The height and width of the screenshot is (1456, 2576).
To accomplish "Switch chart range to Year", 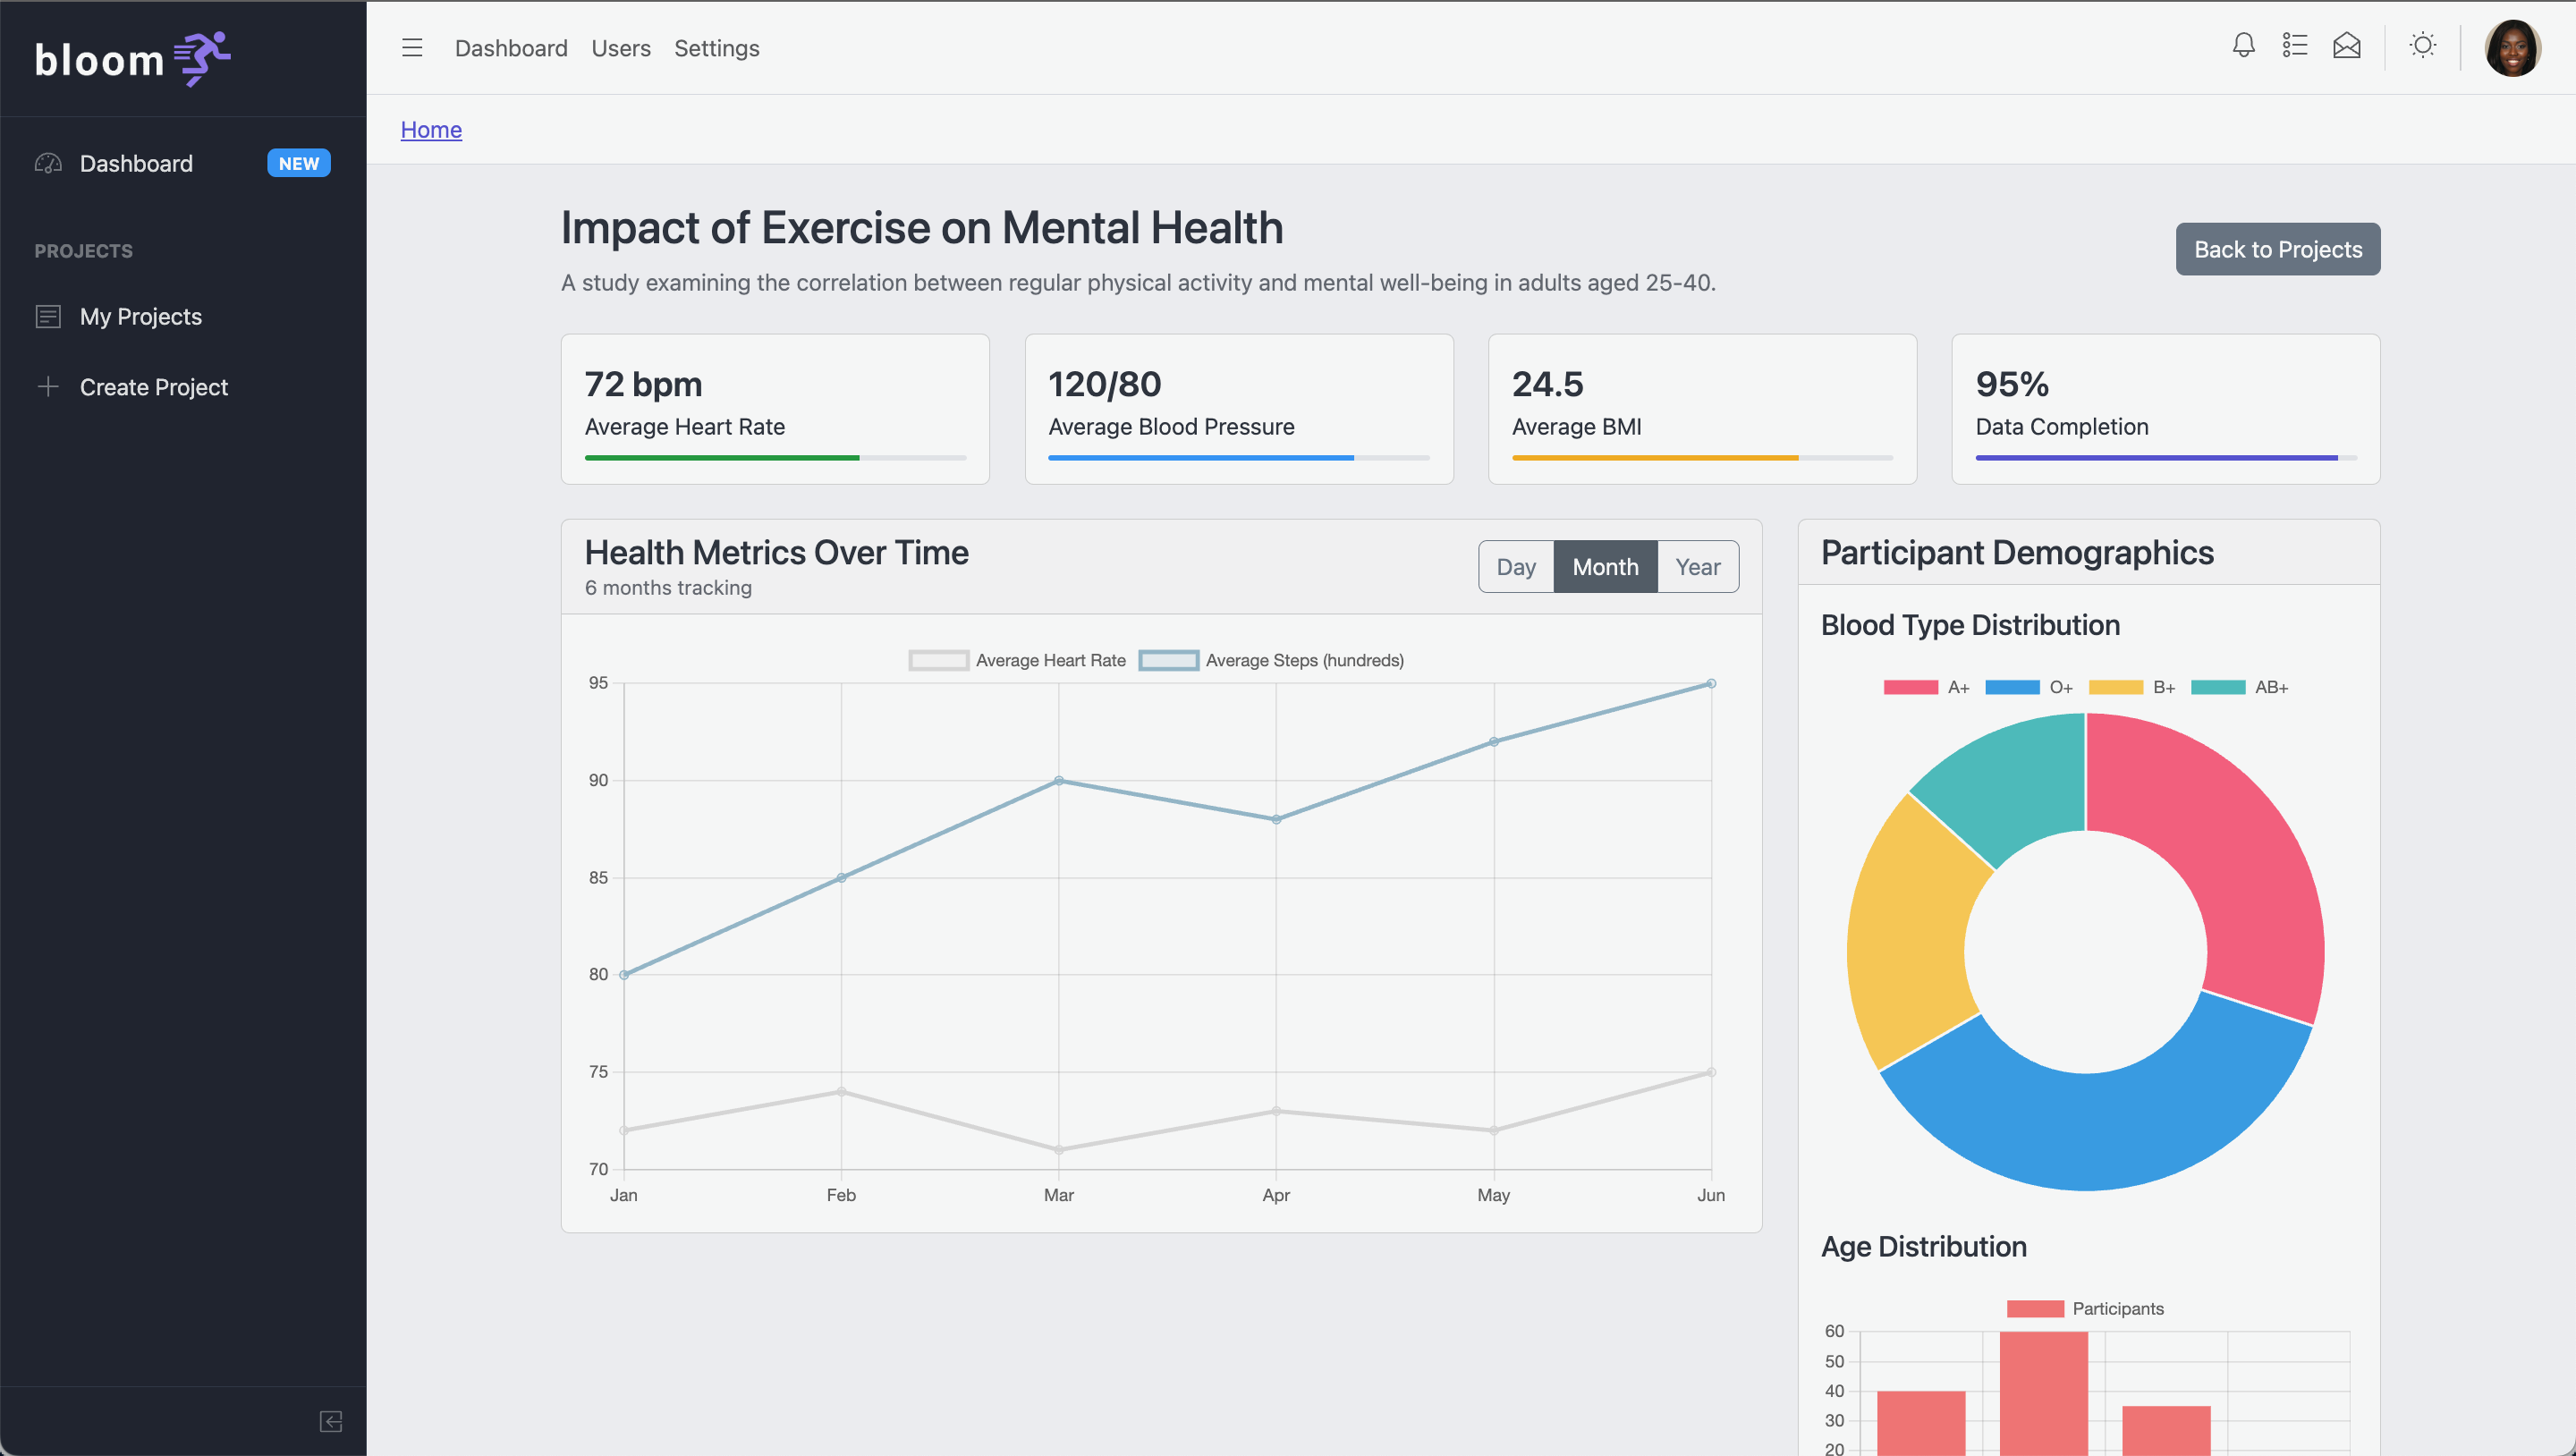I will 1697,567.
